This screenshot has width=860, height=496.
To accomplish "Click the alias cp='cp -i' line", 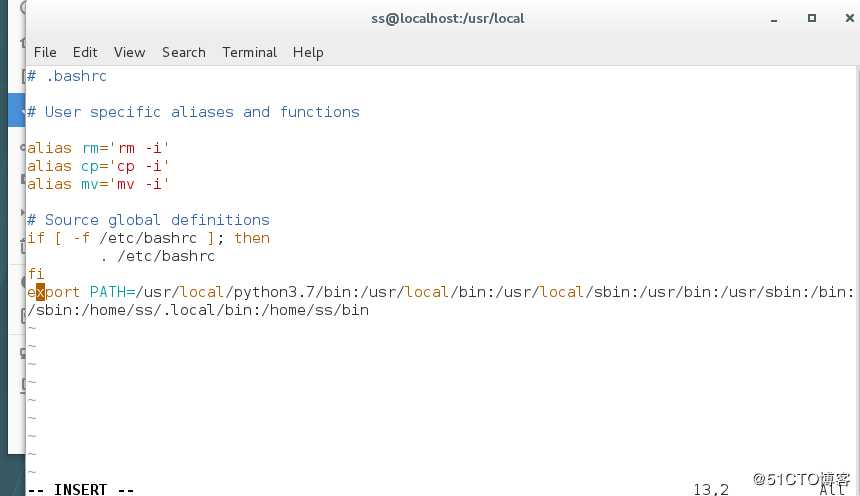I will click(x=98, y=166).
